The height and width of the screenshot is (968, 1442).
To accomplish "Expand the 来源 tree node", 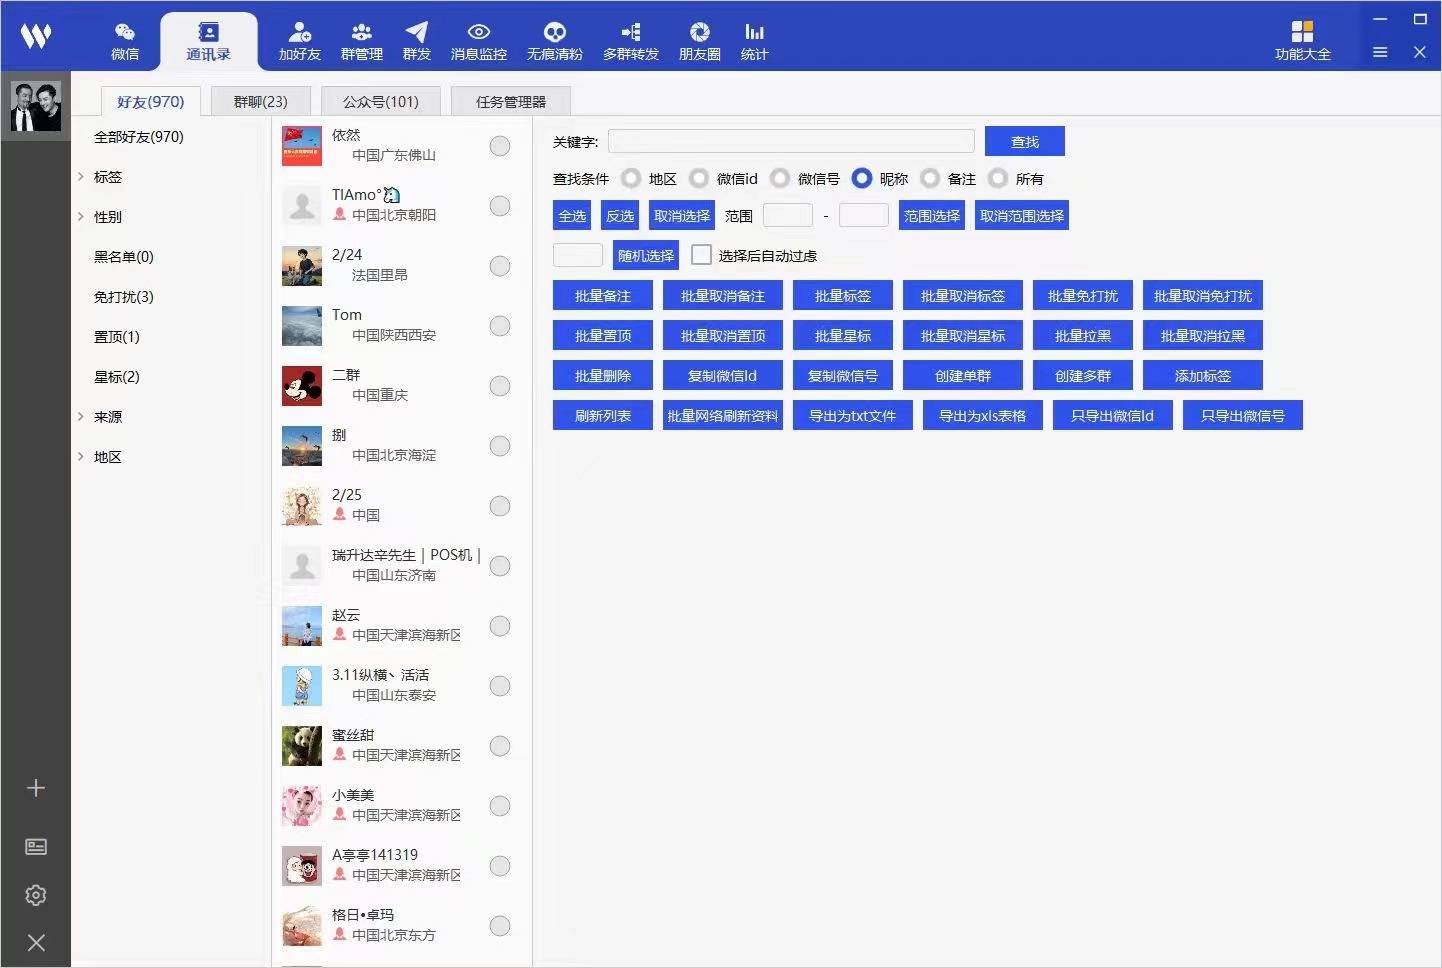I will pyautogui.click(x=81, y=417).
